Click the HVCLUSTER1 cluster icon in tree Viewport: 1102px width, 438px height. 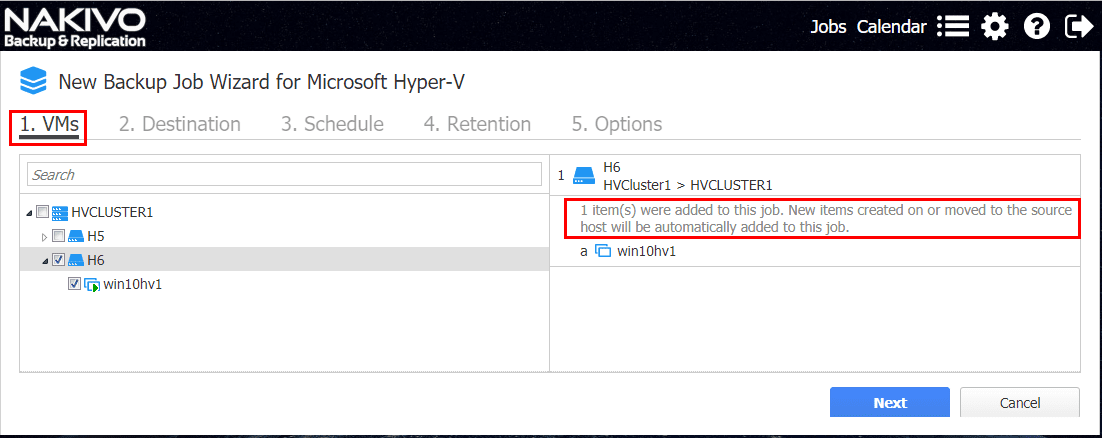point(59,212)
